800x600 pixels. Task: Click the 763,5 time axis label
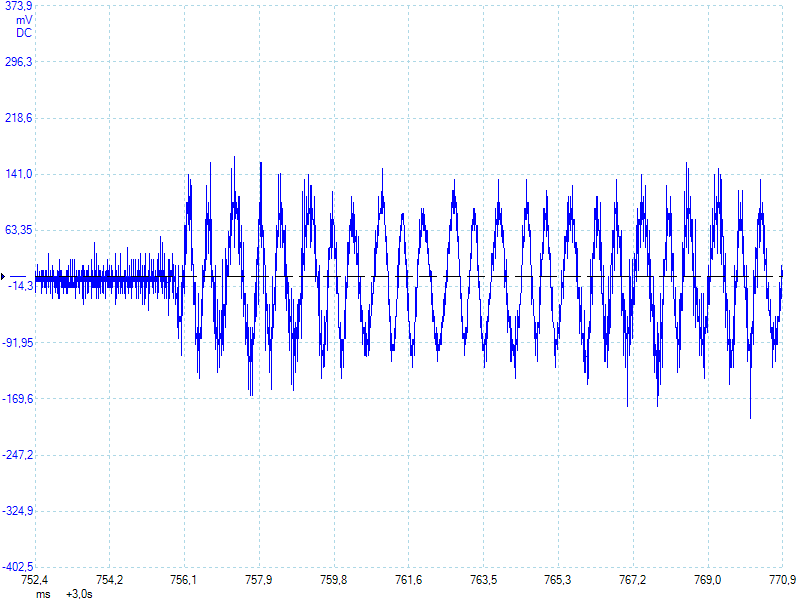tap(483, 580)
